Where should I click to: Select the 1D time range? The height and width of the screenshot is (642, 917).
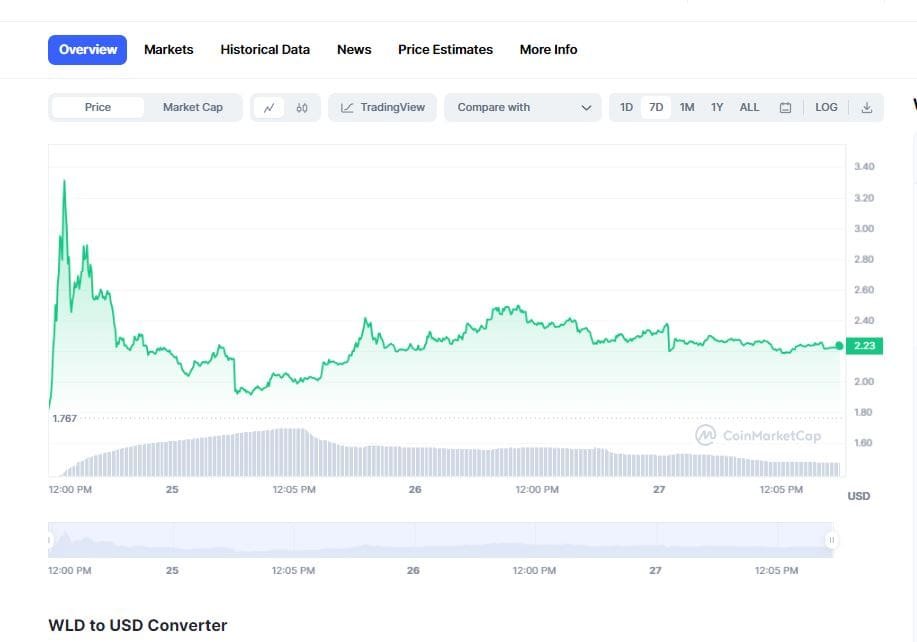pos(626,106)
